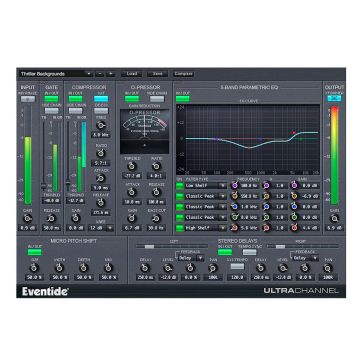360x360 pixels.
Task: Select next preset with plus button
Action: pyautogui.click(x=111, y=74)
